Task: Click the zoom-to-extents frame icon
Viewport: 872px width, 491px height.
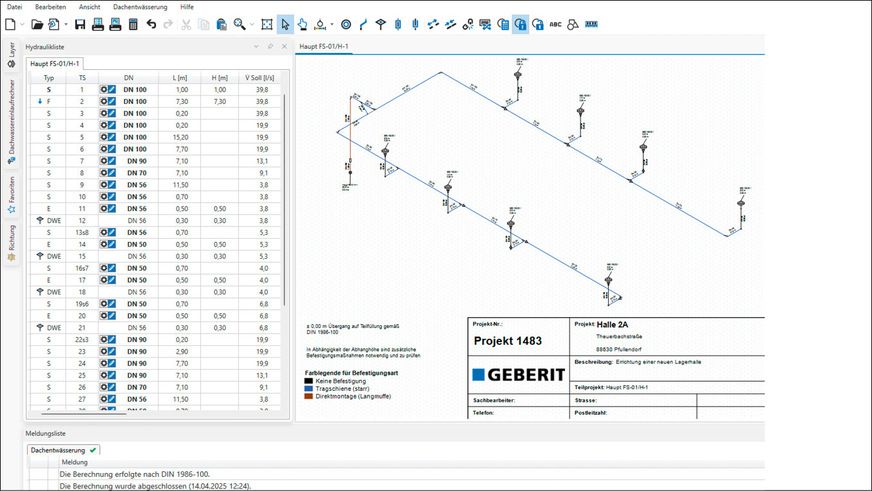Action: 267,23
